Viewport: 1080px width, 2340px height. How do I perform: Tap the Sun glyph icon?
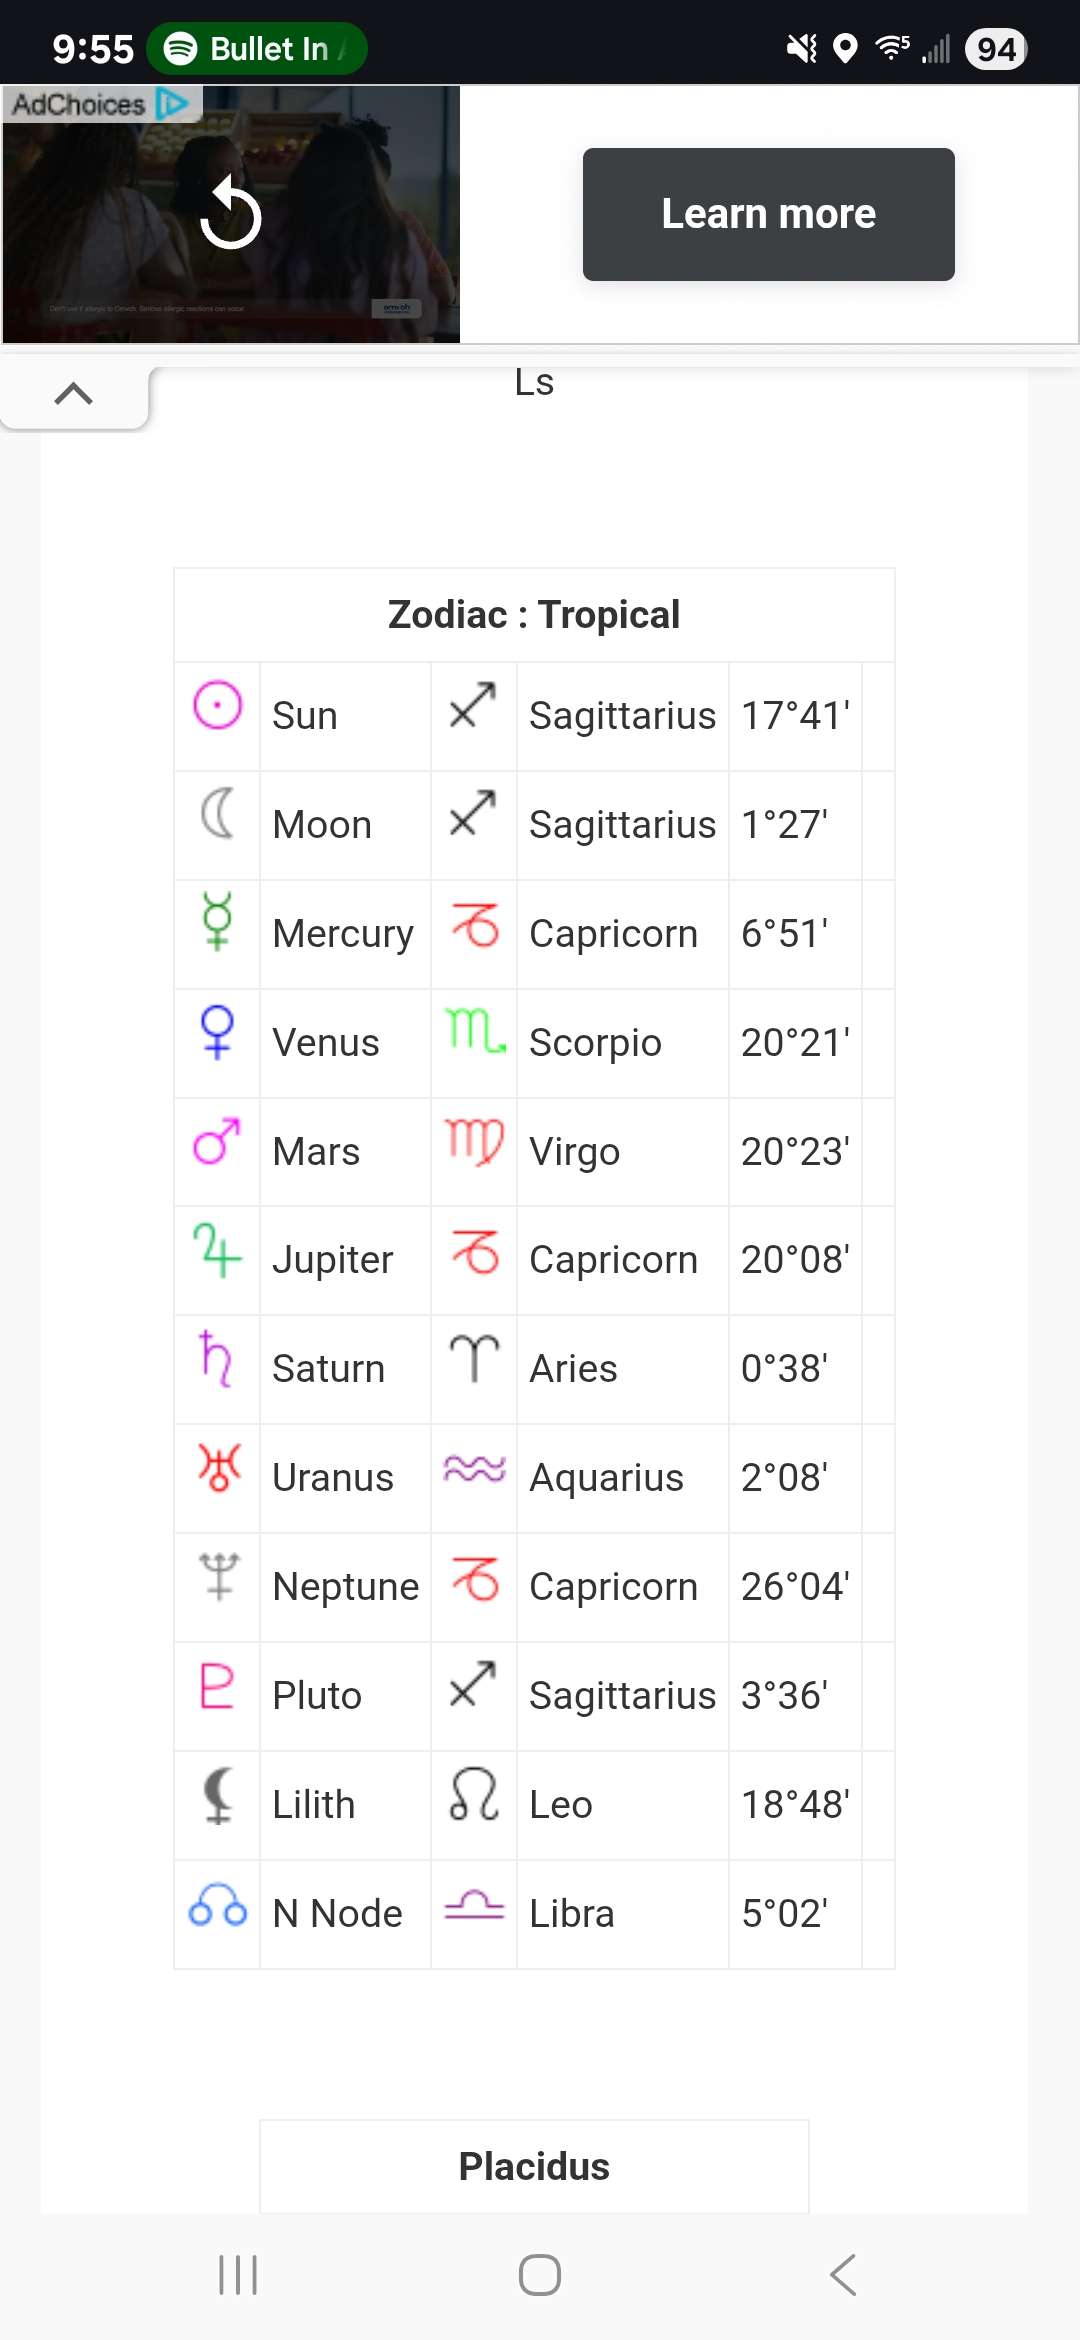coord(217,706)
